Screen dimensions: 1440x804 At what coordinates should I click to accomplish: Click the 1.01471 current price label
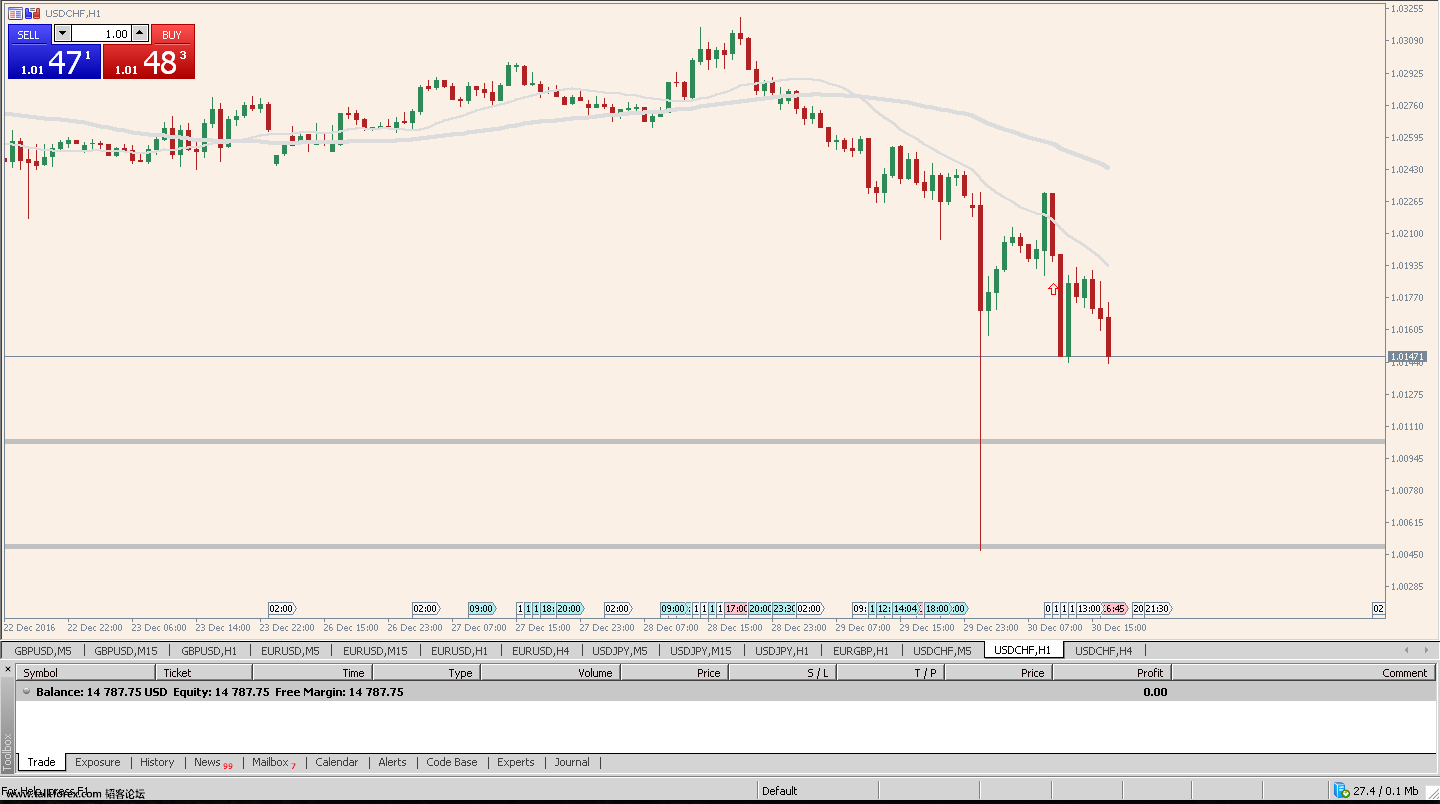1407,357
